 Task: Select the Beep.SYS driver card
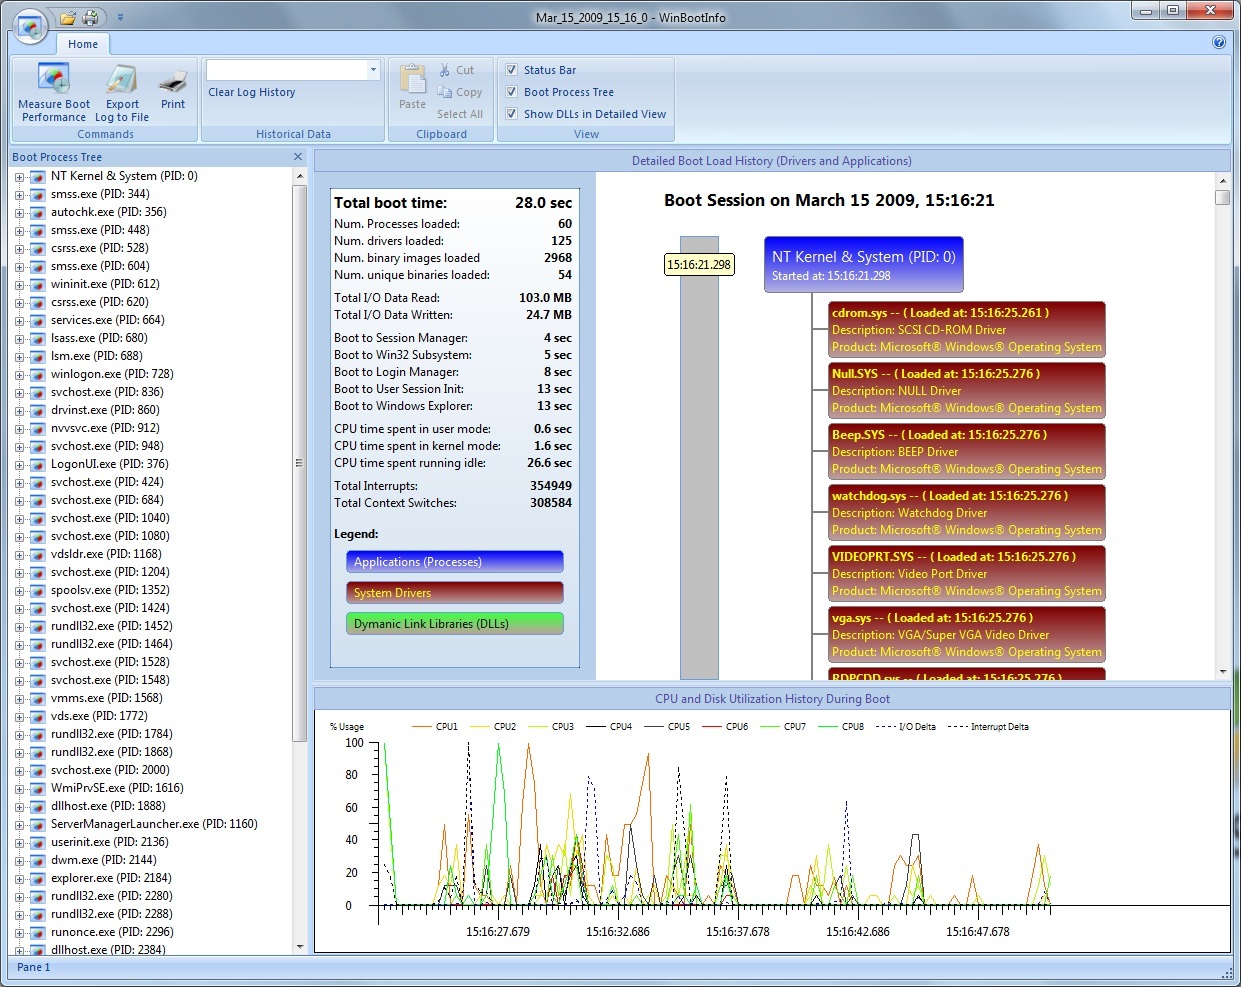point(967,452)
